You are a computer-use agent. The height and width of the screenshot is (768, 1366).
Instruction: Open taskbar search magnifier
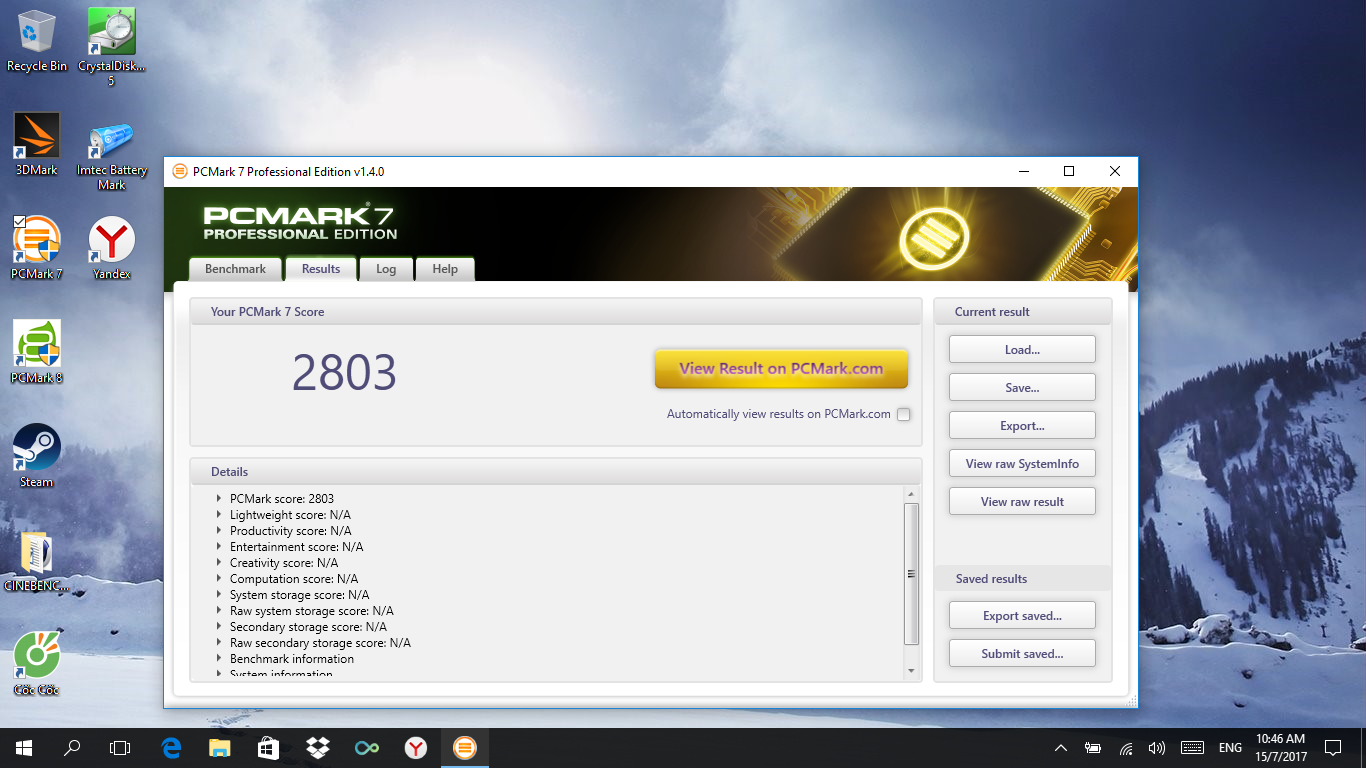coord(72,747)
